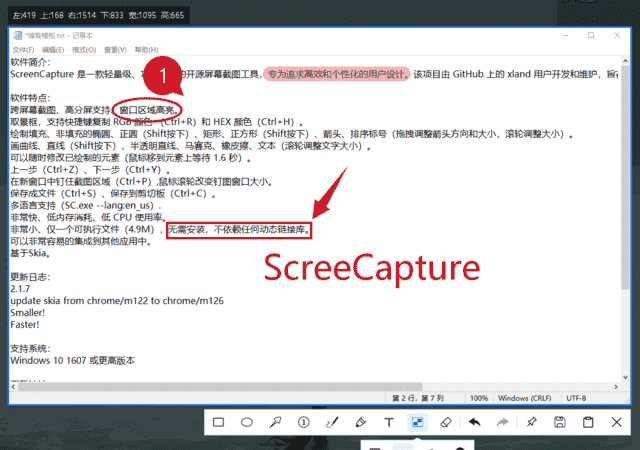Open the 帮助(H) menu in Notepad
This screenshot has height=450, width=640.
pos(147,50)
